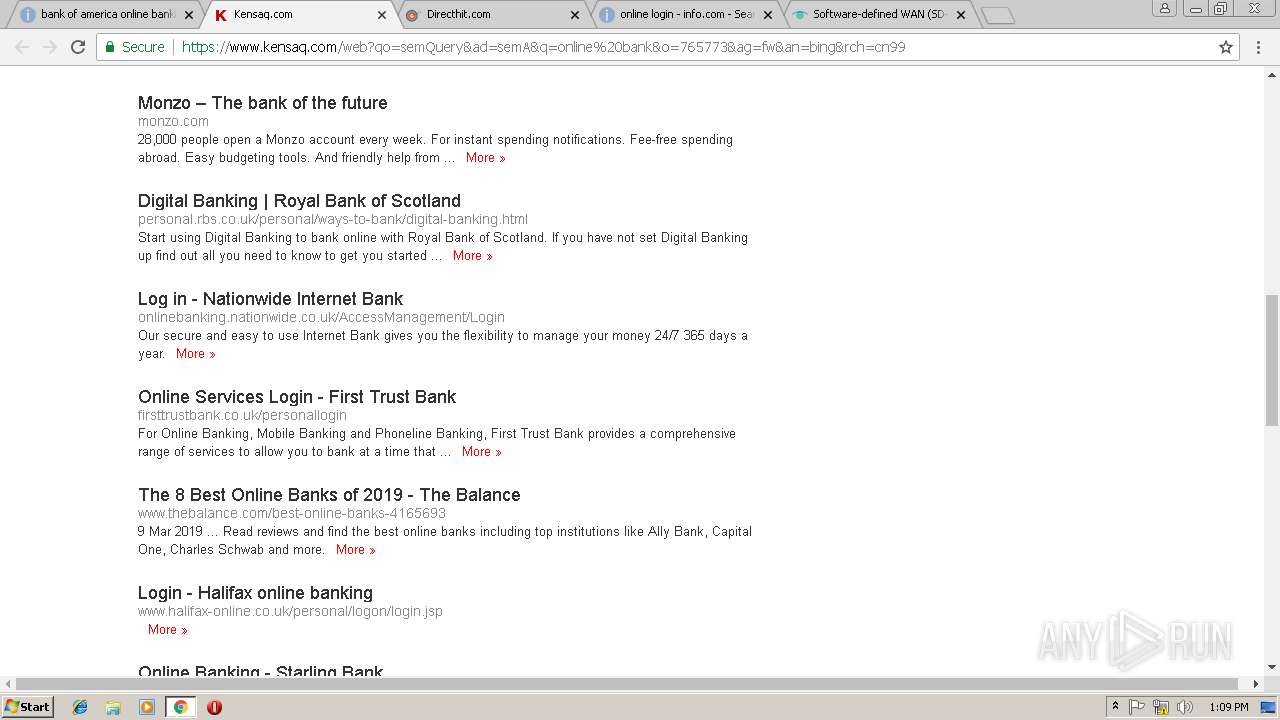
Task: Open Windows Explorer folder on taskbar
Action: coord(113,707)
